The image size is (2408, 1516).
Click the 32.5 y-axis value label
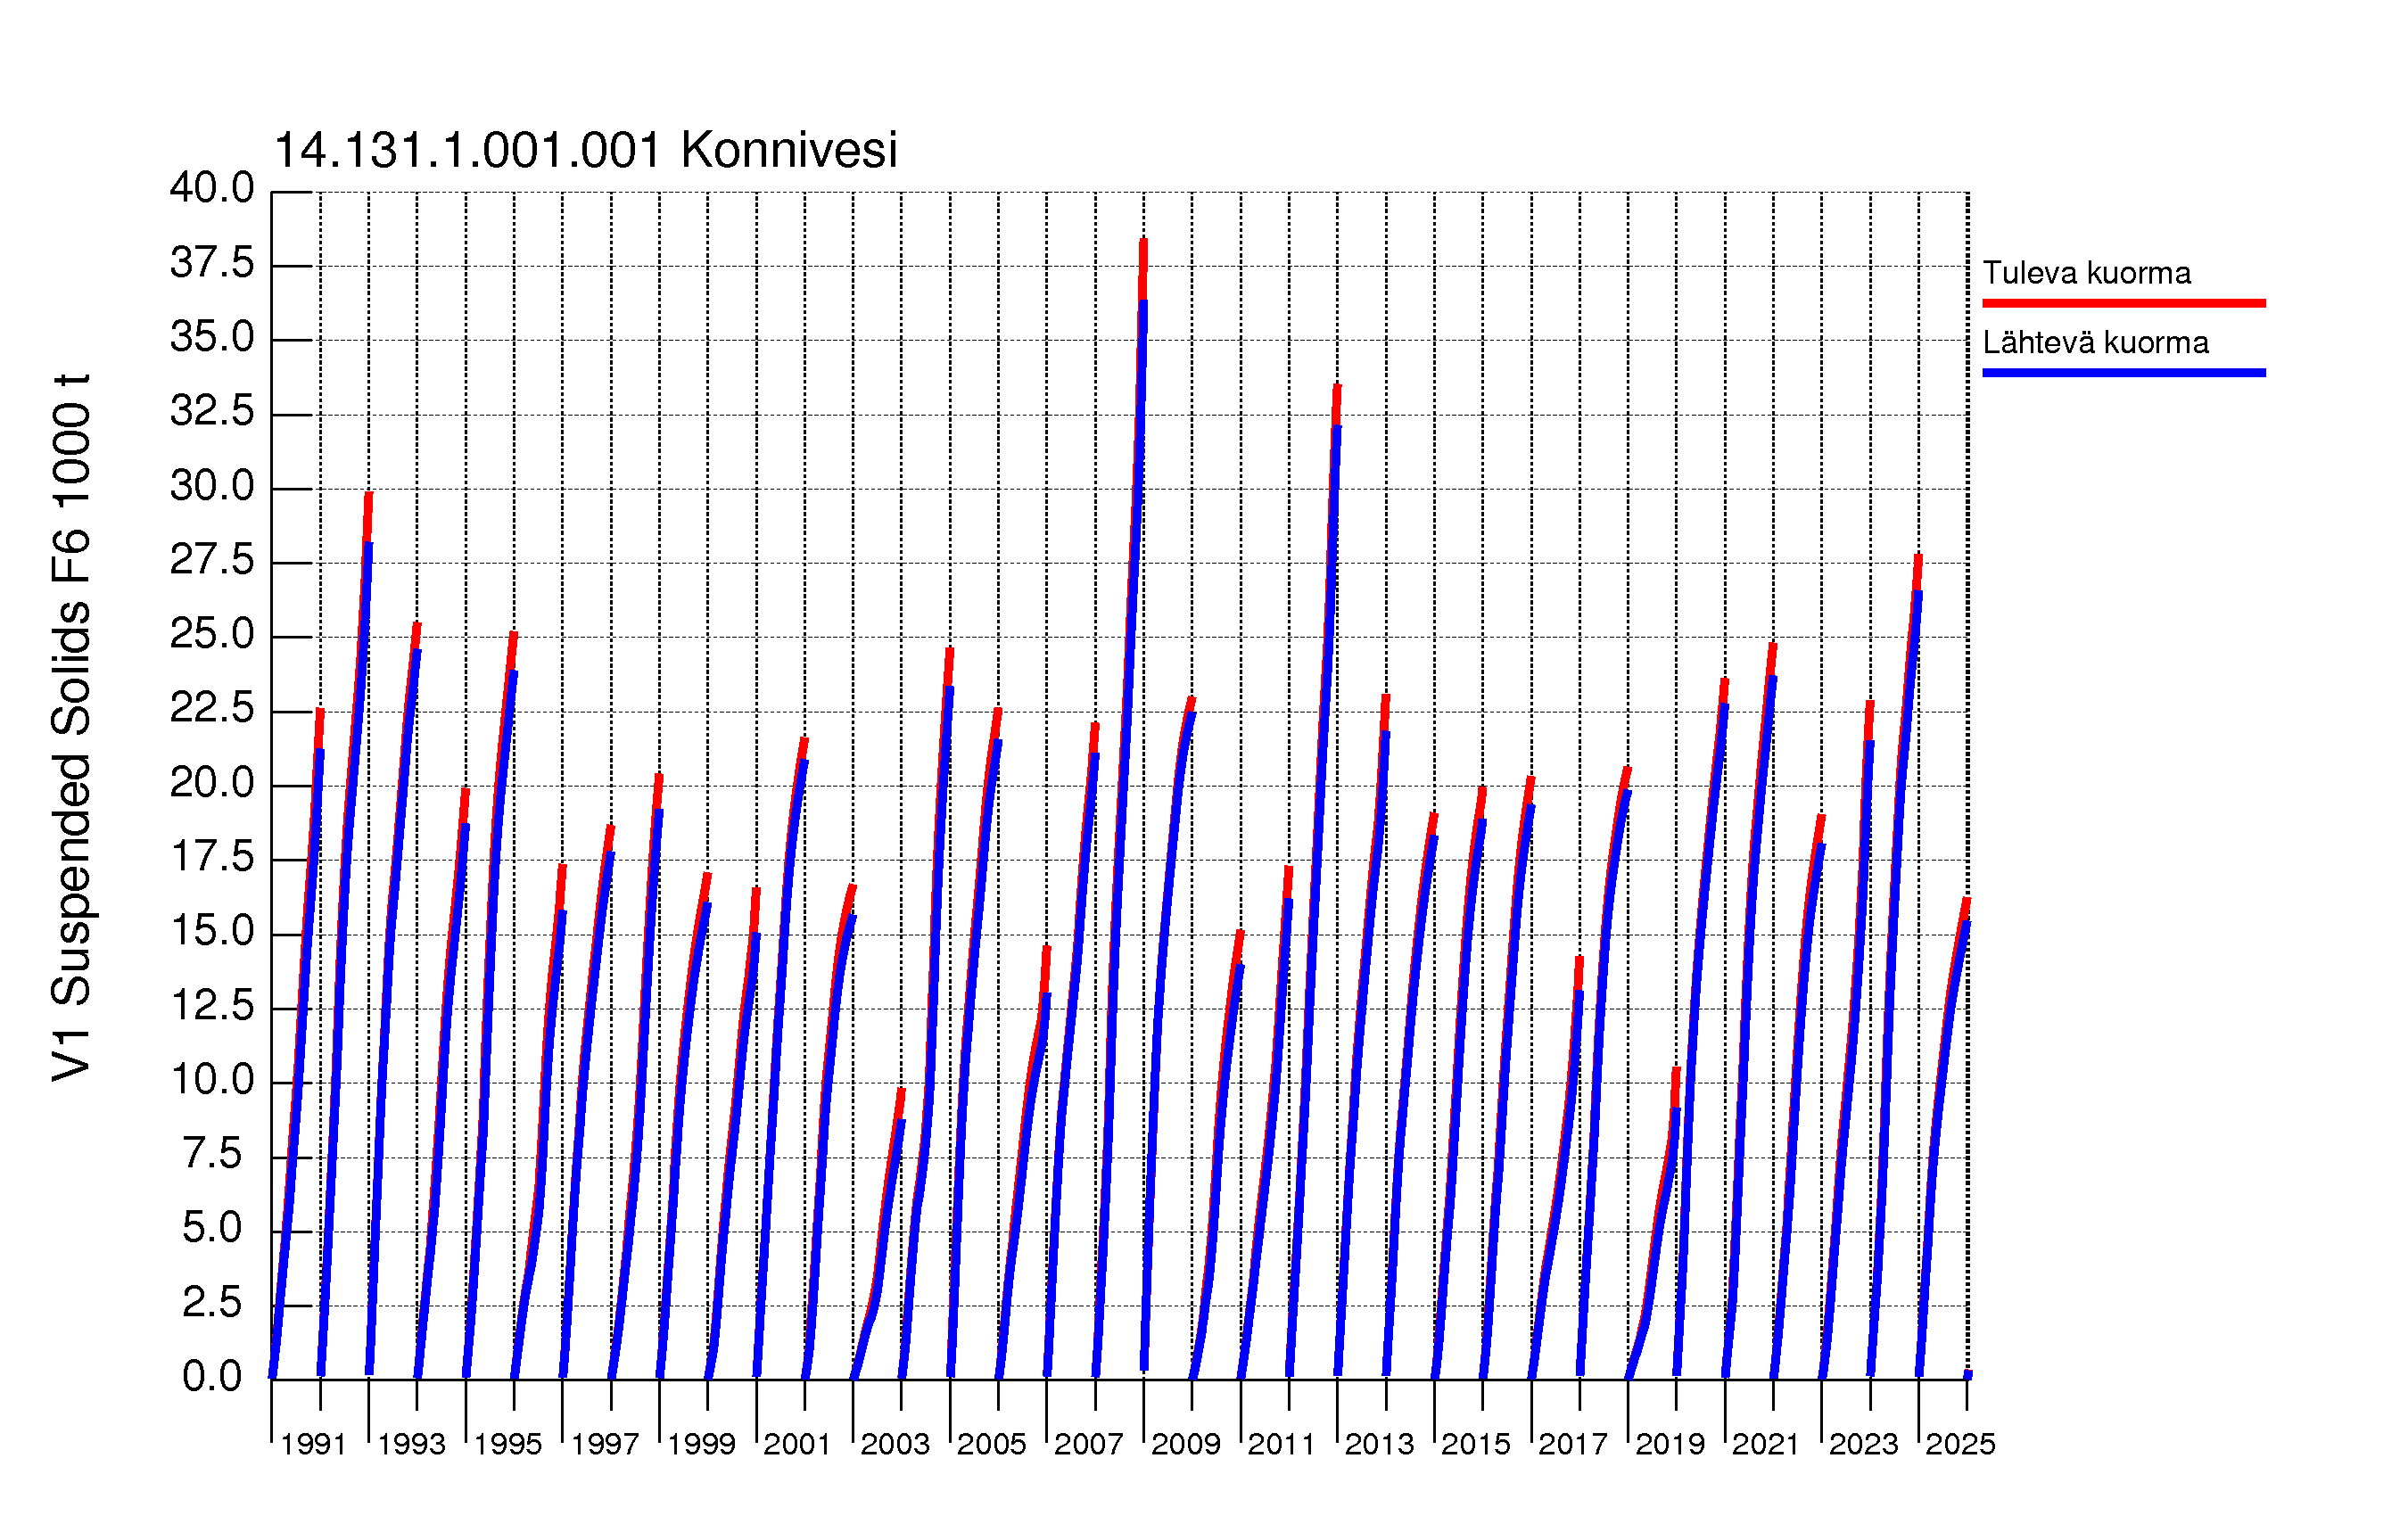[x=212, y=411]
